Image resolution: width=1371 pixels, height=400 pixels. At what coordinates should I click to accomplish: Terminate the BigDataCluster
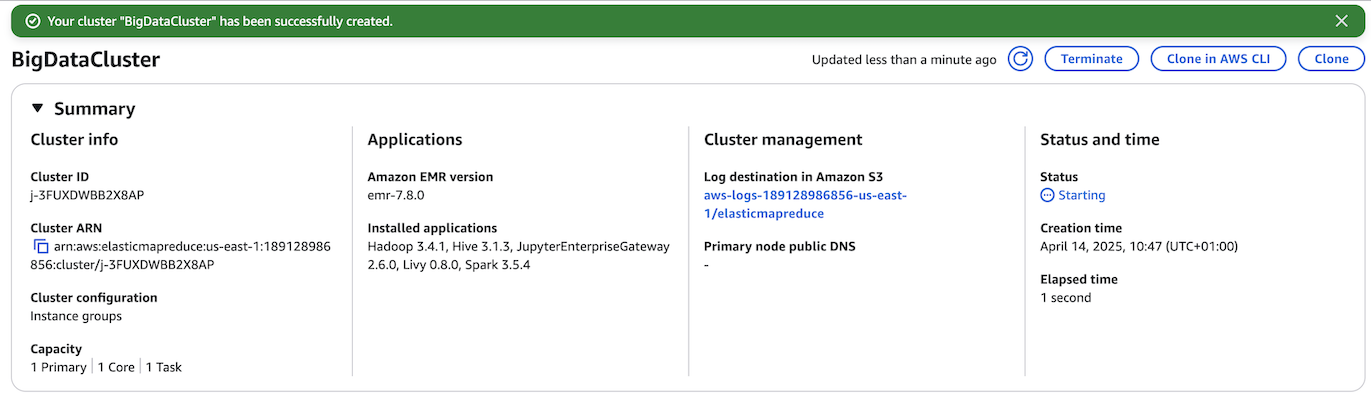[x=1091, y=59]
